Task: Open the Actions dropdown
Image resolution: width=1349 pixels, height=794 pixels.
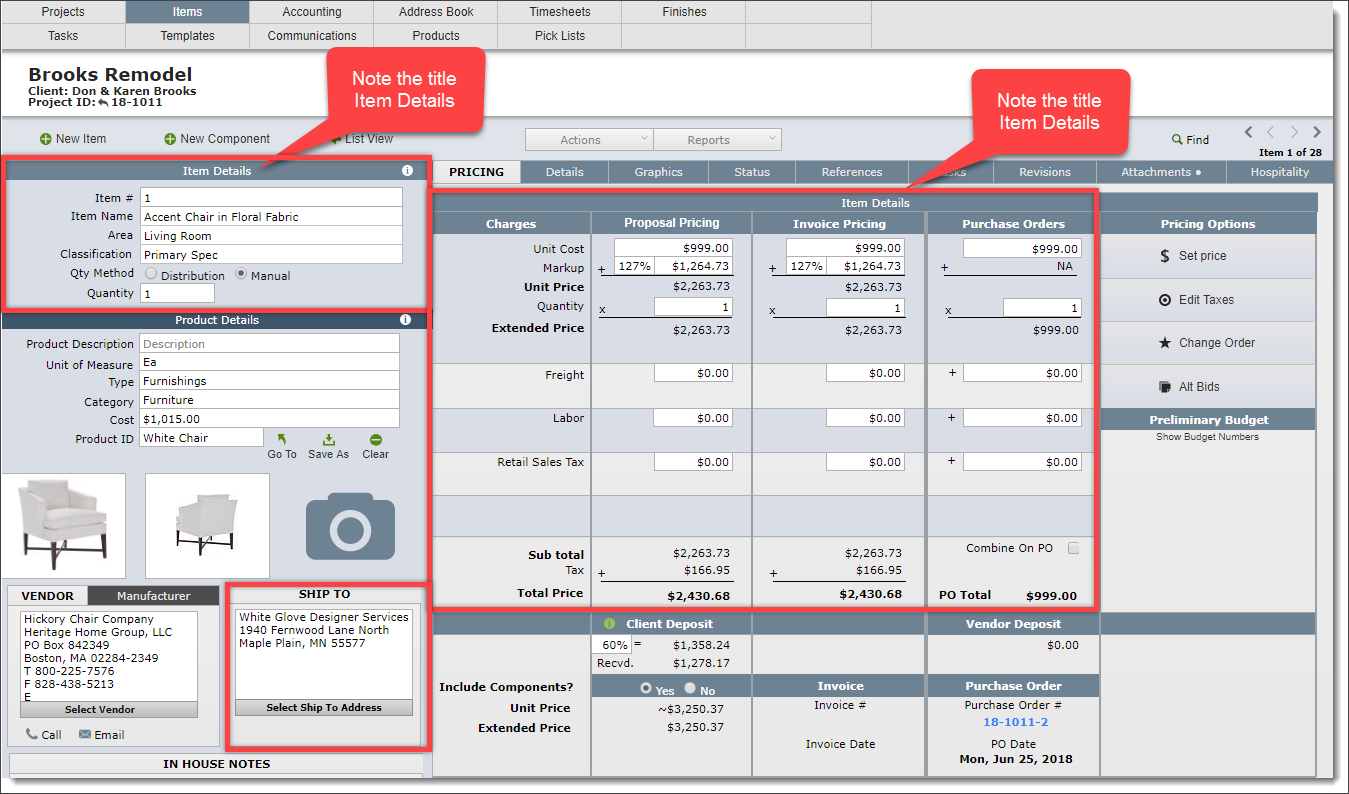Action: coord(589,140)
